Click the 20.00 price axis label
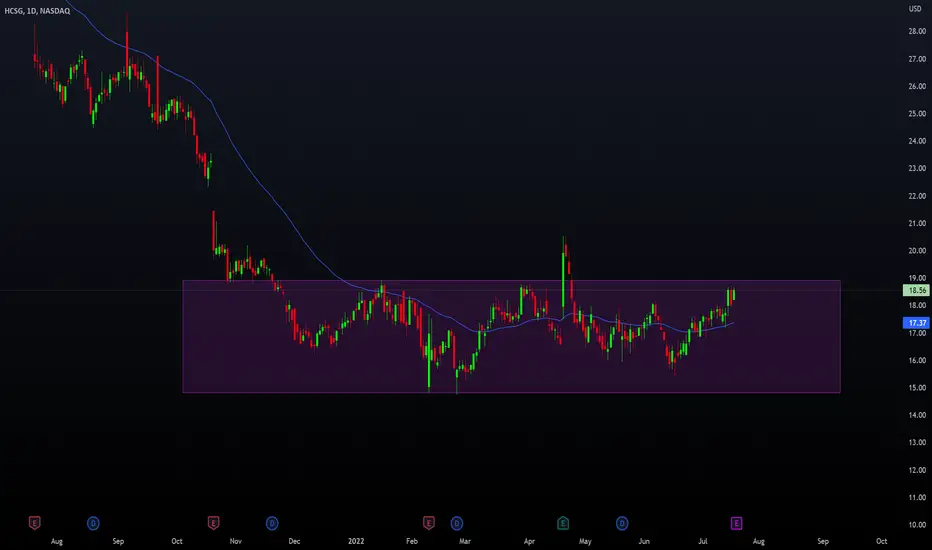Image resolution: width=932 pixels, height=550 pixels. (917, 250)
